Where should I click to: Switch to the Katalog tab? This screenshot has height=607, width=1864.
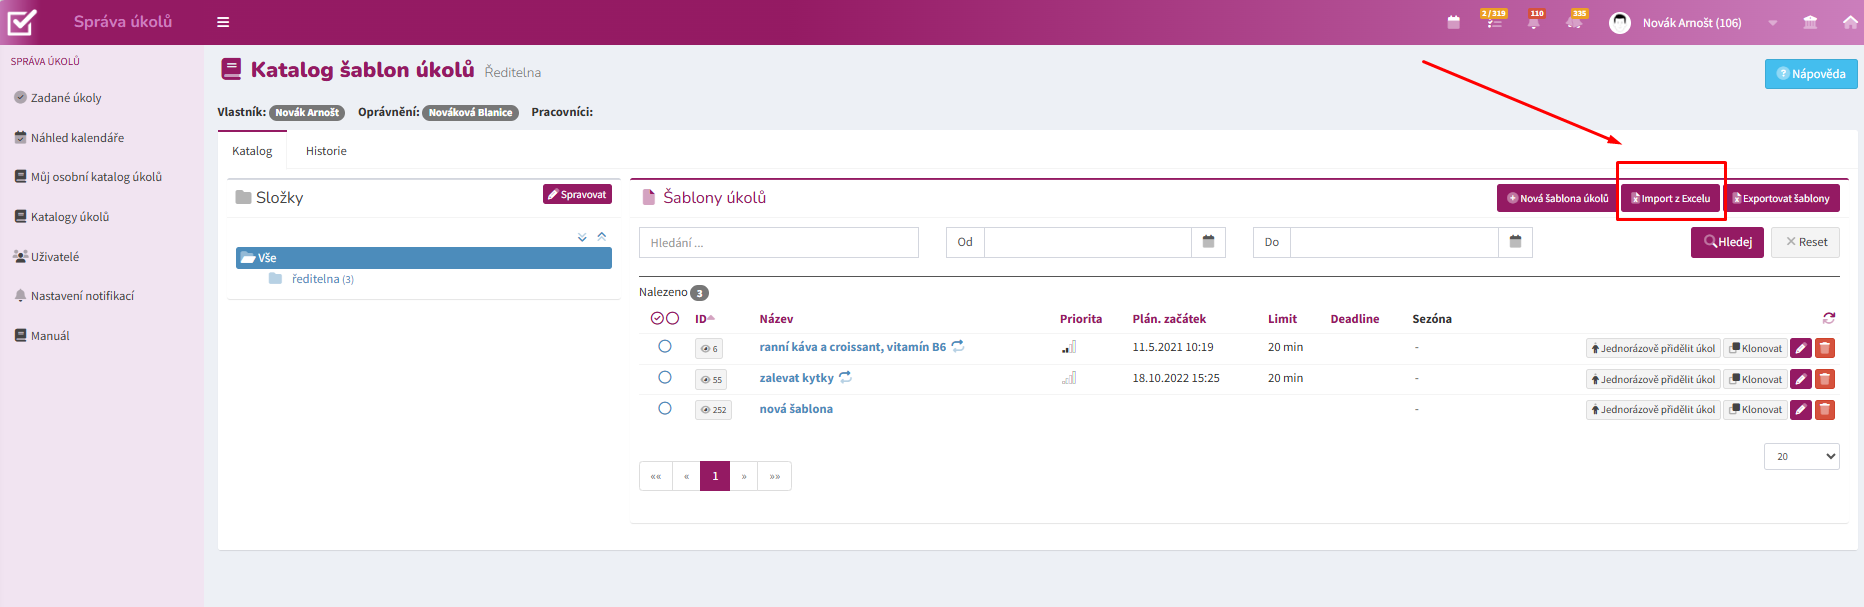pyautogui.click(x=252, y=151)
